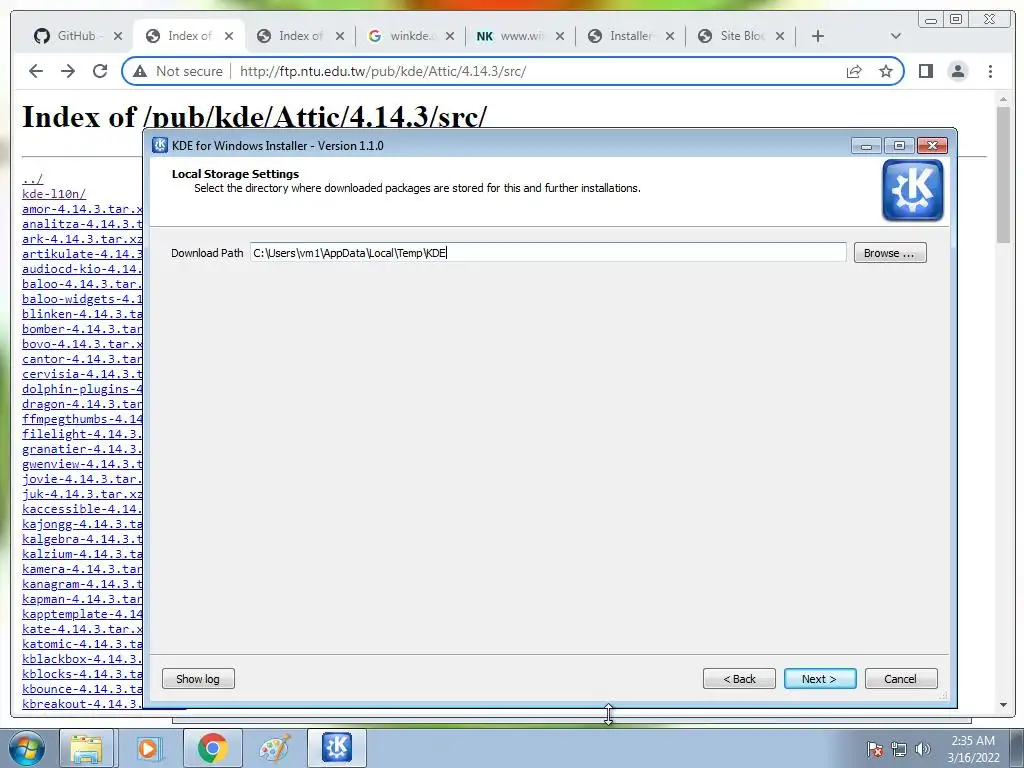Image resolution: width=1024 pixels, height=768 pixels.
Task: Click into the Download Path text field
Action: pyautogui.click(x=548, y=253)
